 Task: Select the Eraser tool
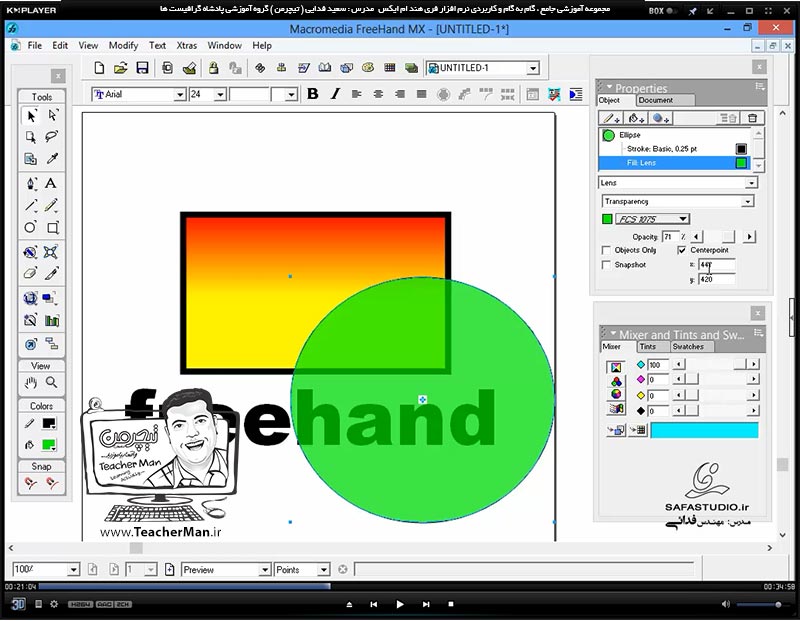click(31, 274)
